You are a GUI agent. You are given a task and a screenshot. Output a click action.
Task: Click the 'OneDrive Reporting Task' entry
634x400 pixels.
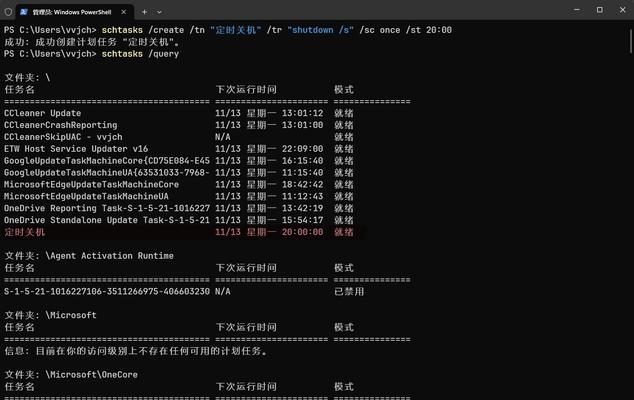107,208
